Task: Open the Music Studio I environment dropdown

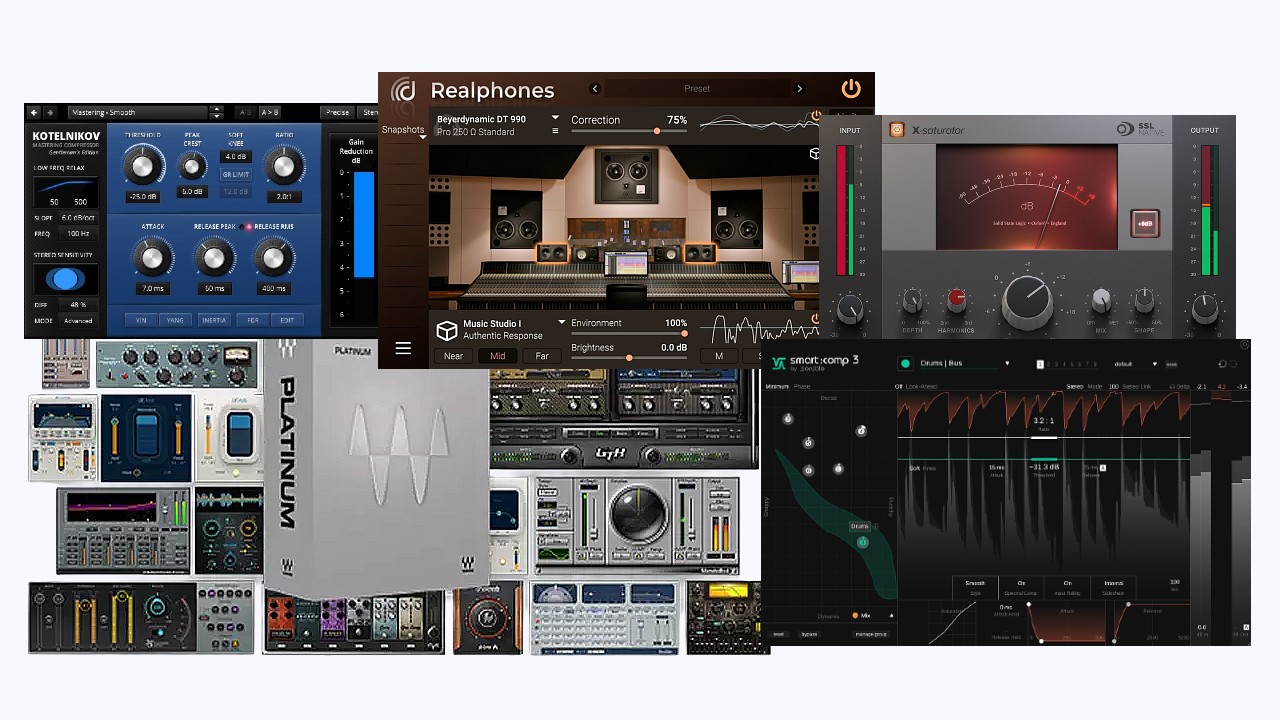Action: click(x=560, y=323)
